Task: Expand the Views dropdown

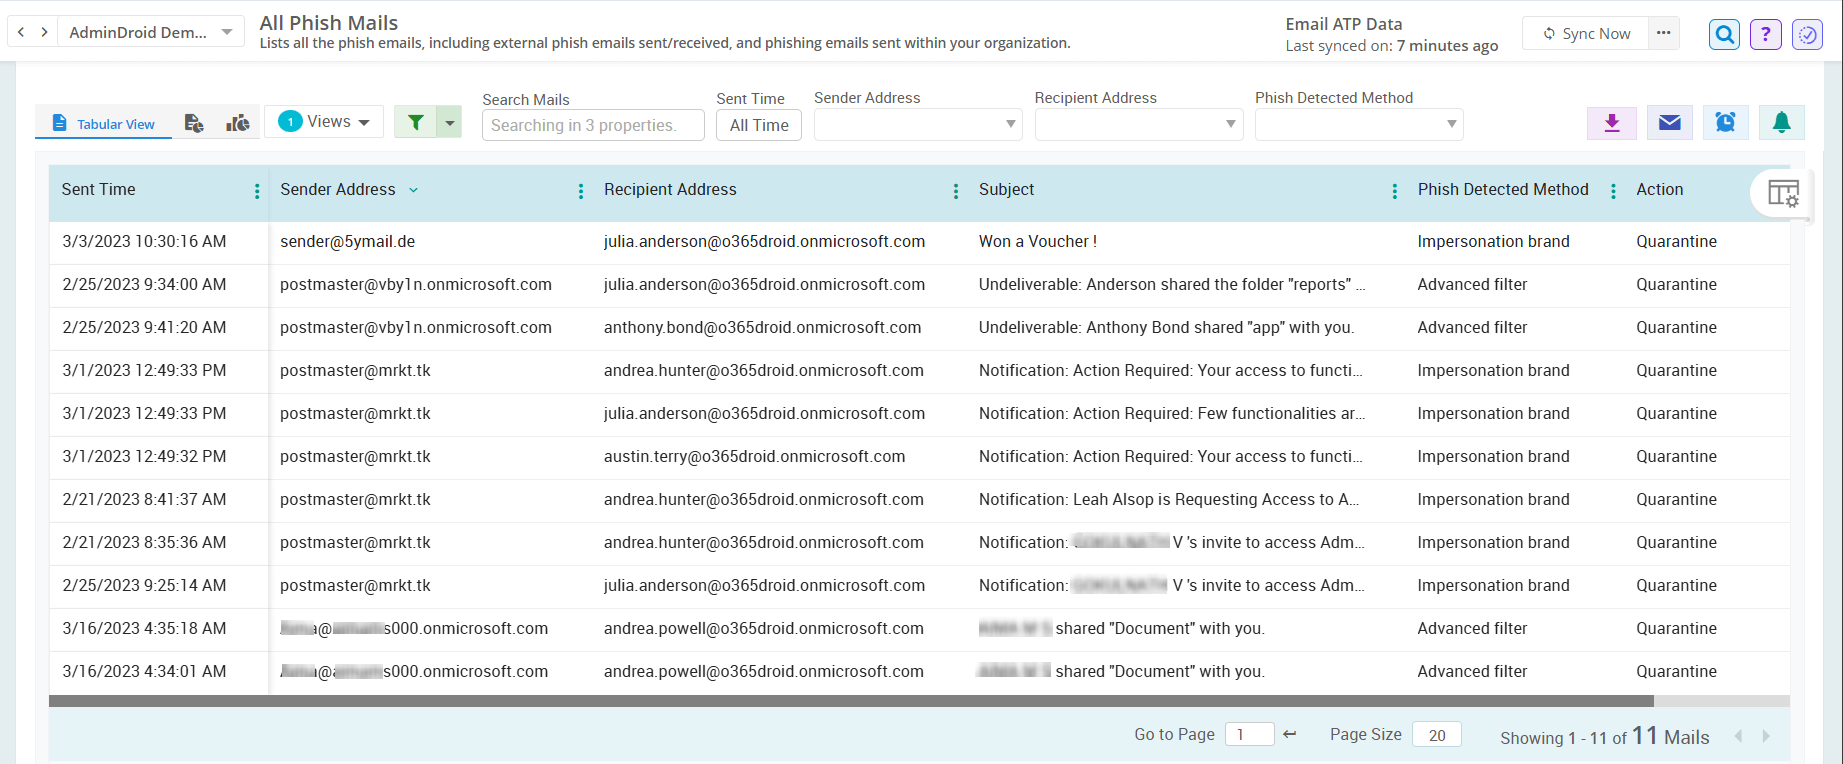Action: coord(324,122)
